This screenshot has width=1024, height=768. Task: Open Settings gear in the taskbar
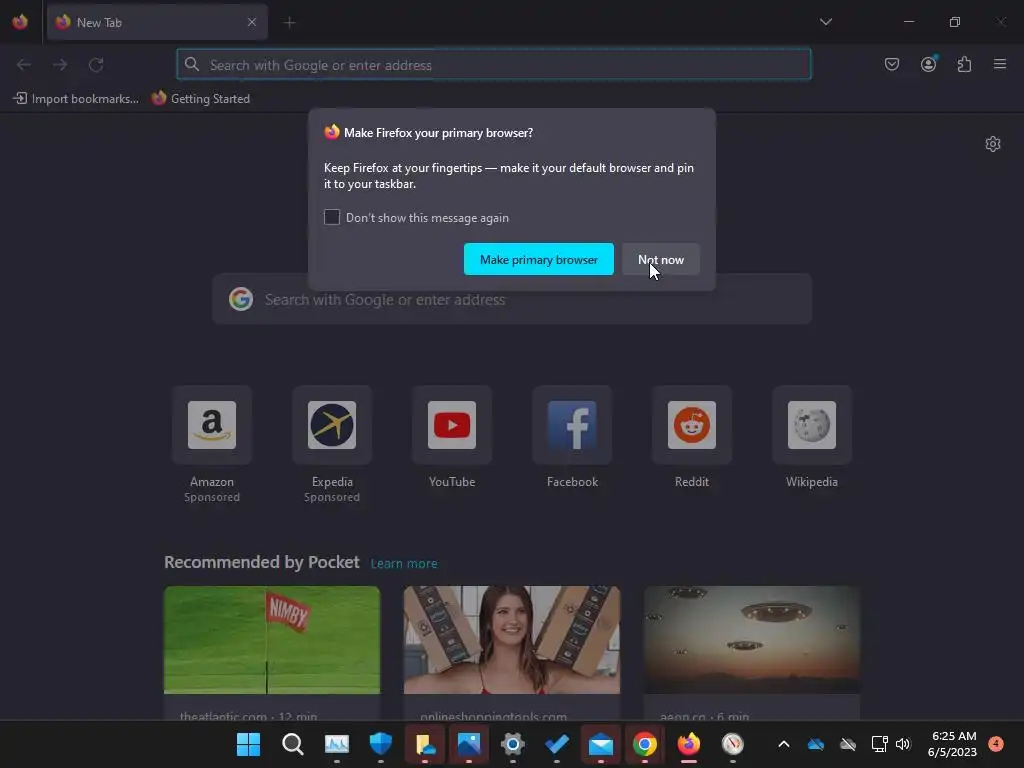[x=513, y=744]
